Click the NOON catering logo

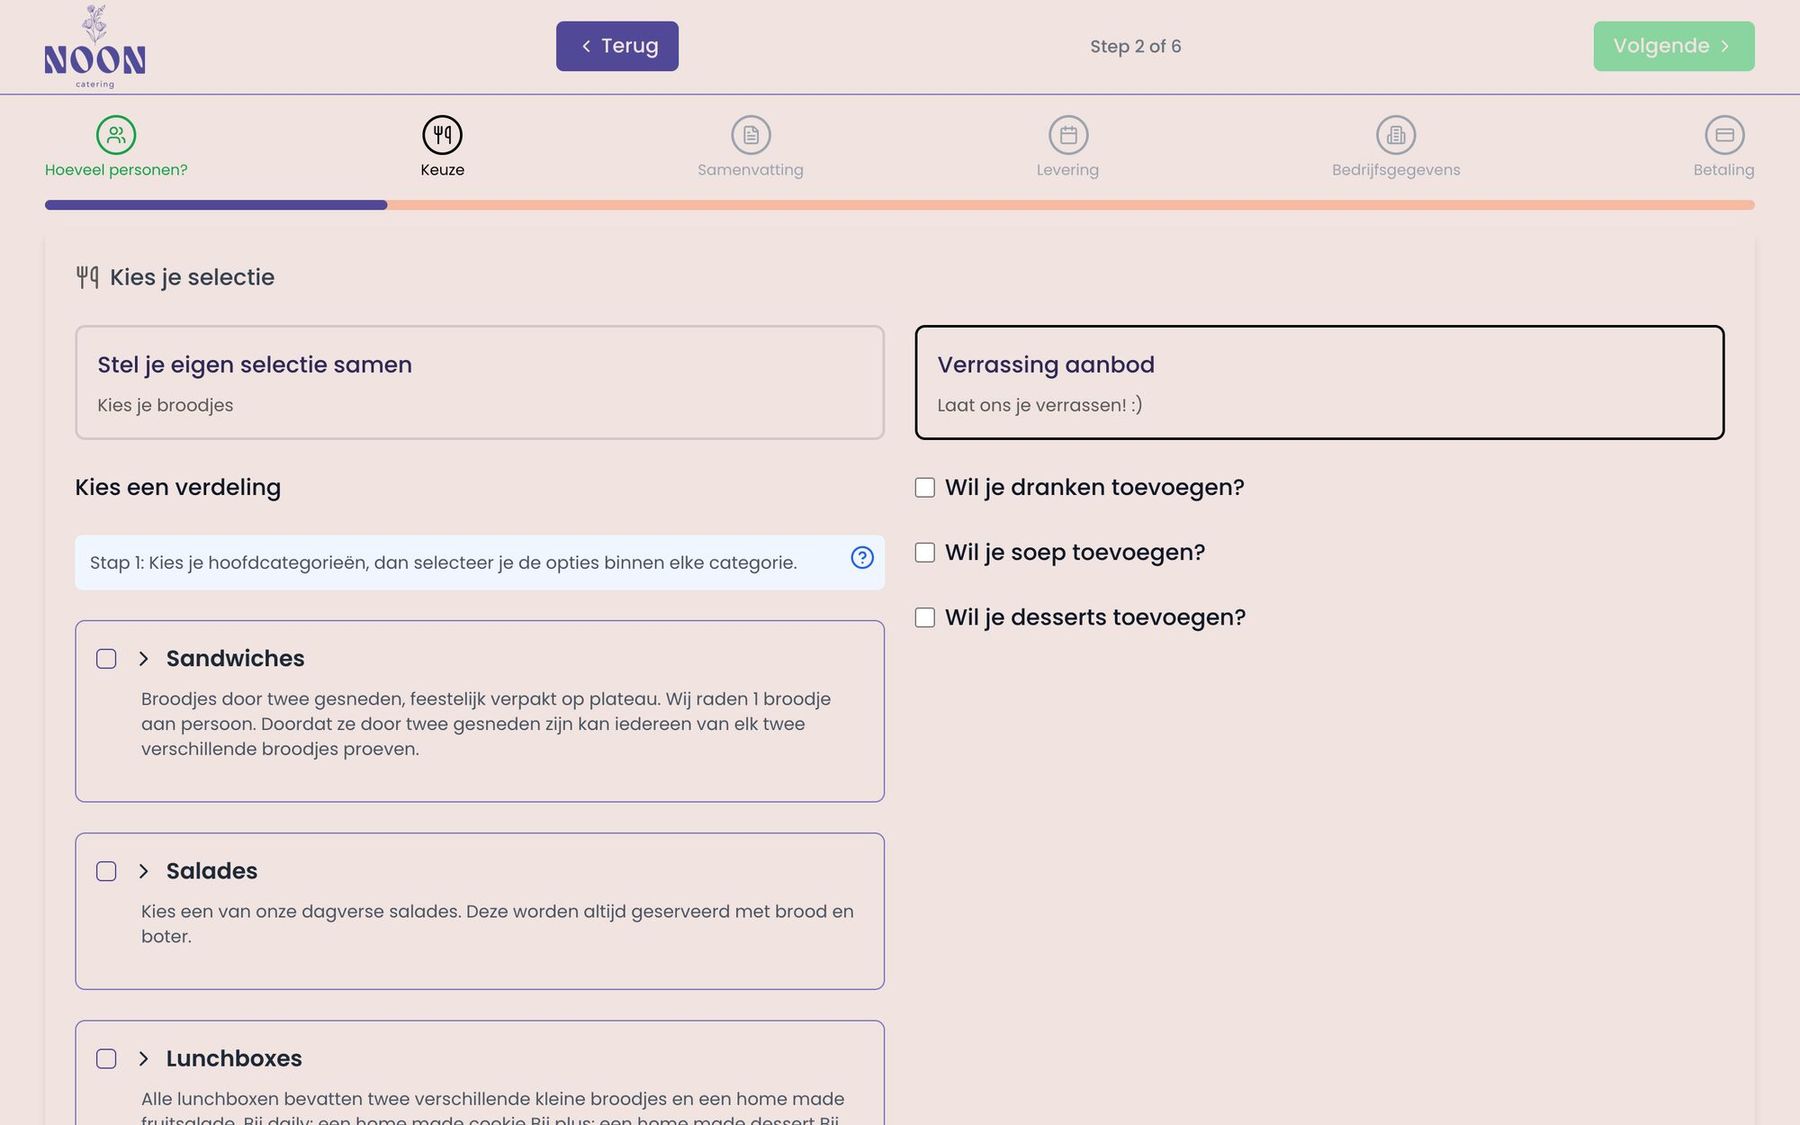(x=95, y=46)
